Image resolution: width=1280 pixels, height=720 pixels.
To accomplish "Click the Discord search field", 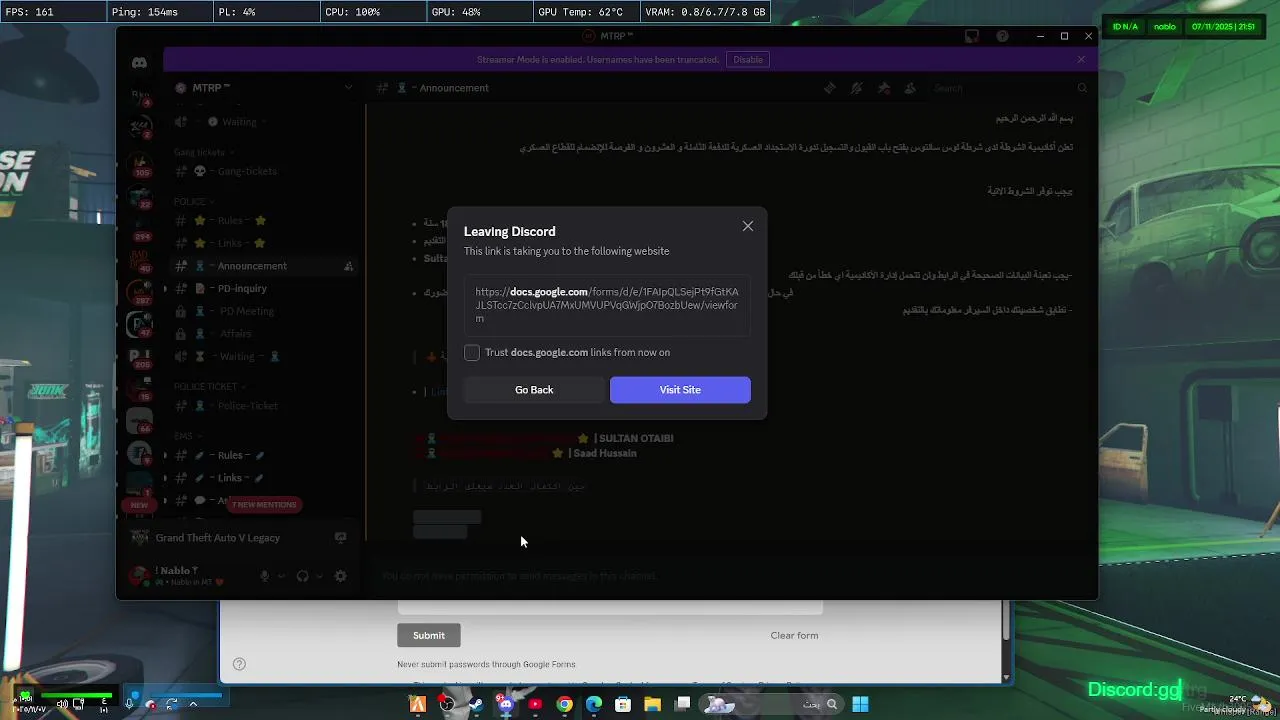I will point(1010,88).
